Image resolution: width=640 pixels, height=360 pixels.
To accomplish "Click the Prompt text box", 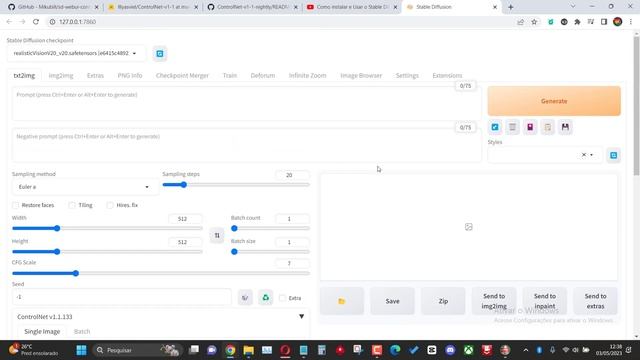I will tap(246, 104).
